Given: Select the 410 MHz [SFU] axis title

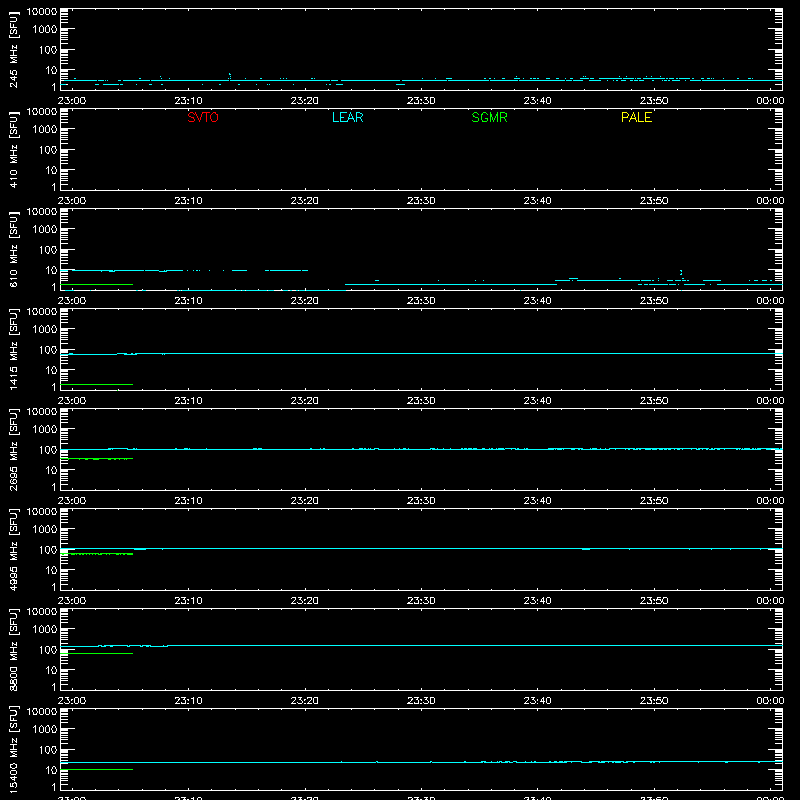Looking at the screenshot, I should tap(13, 149).
